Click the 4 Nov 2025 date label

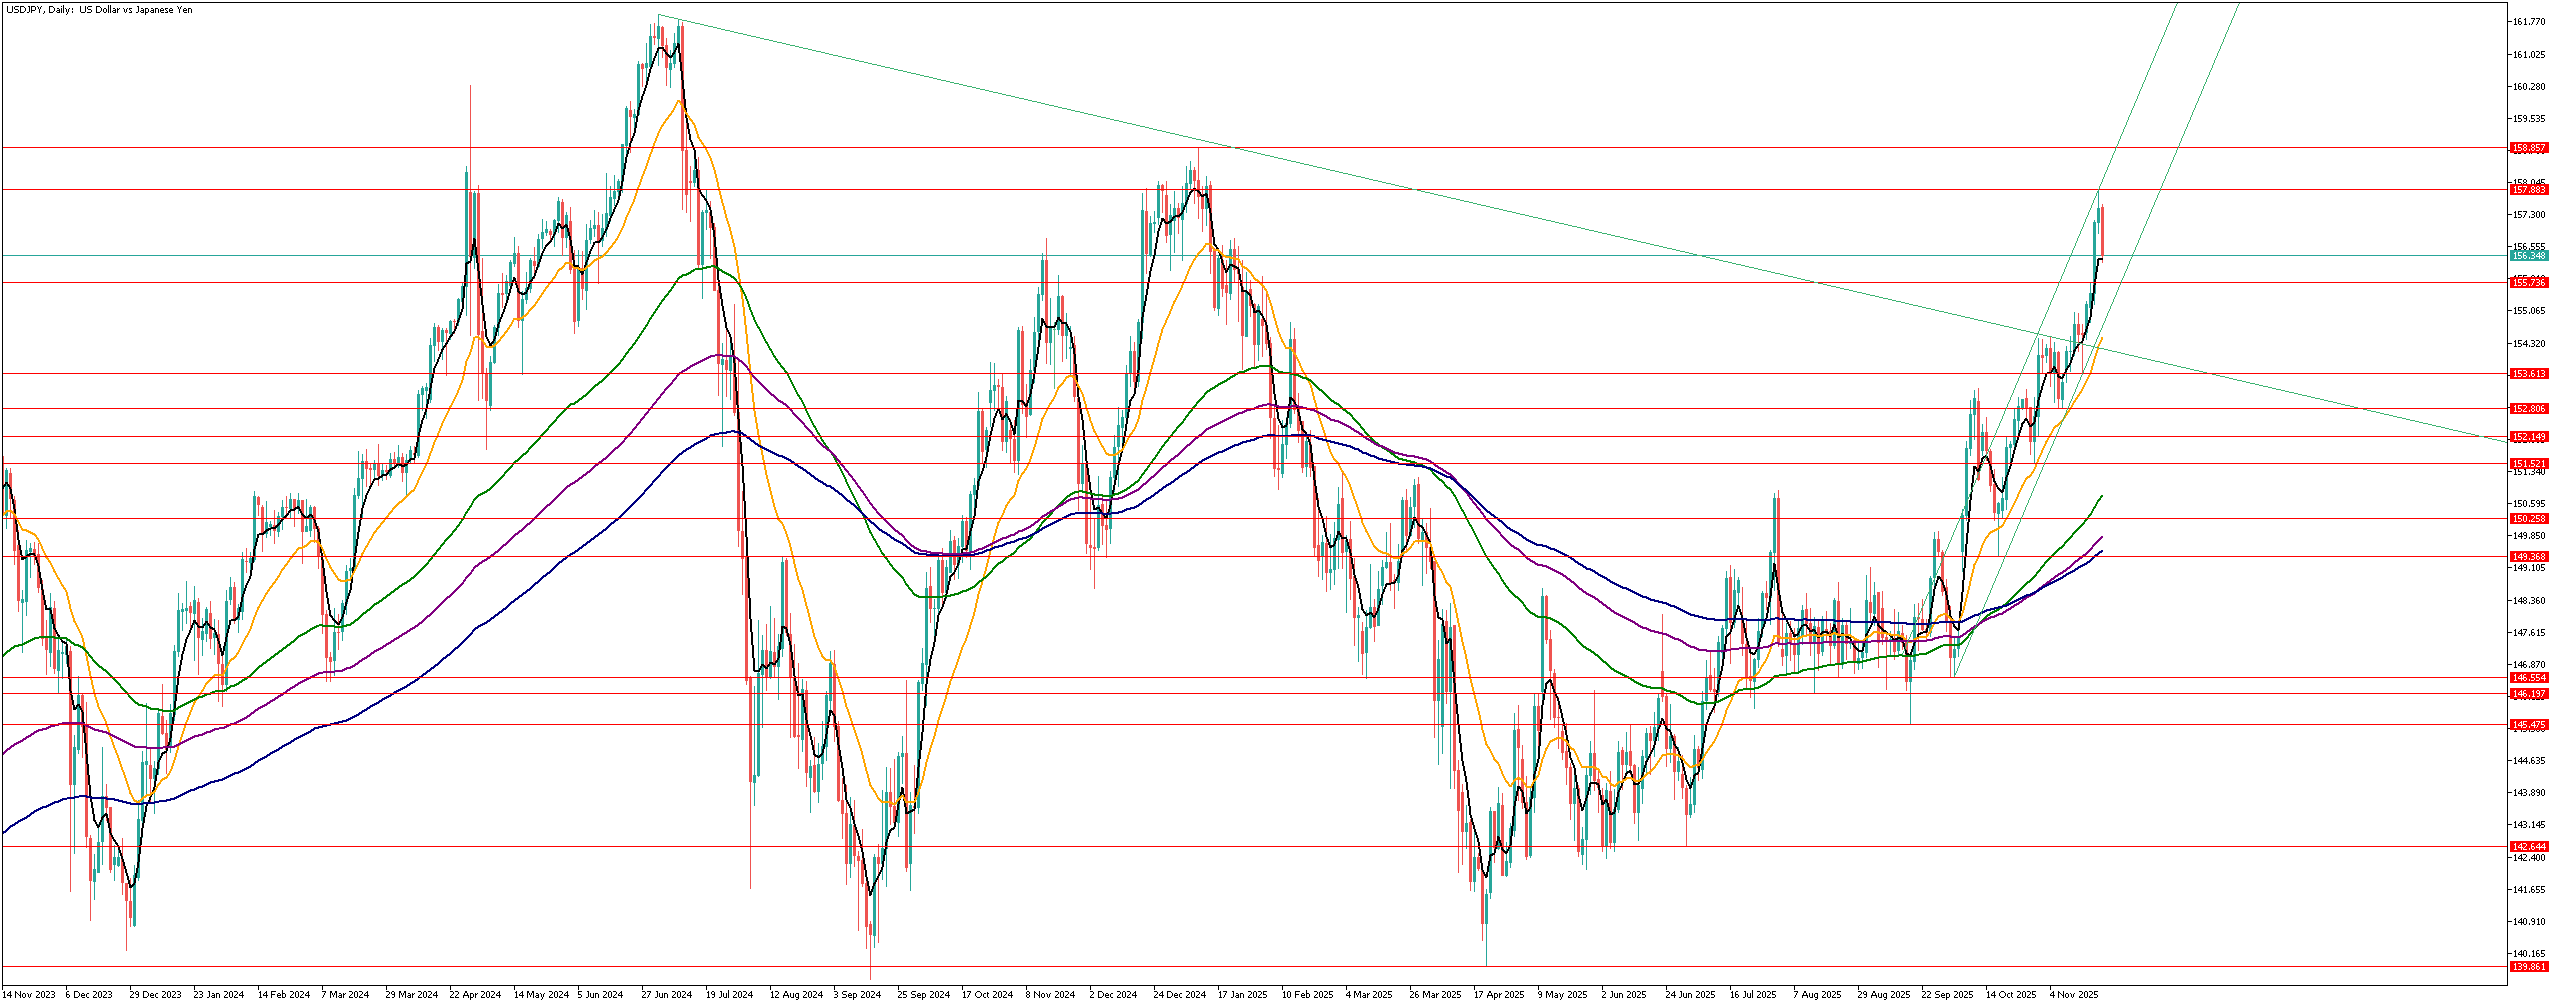pyautogui.click(x=2074, y=995)
